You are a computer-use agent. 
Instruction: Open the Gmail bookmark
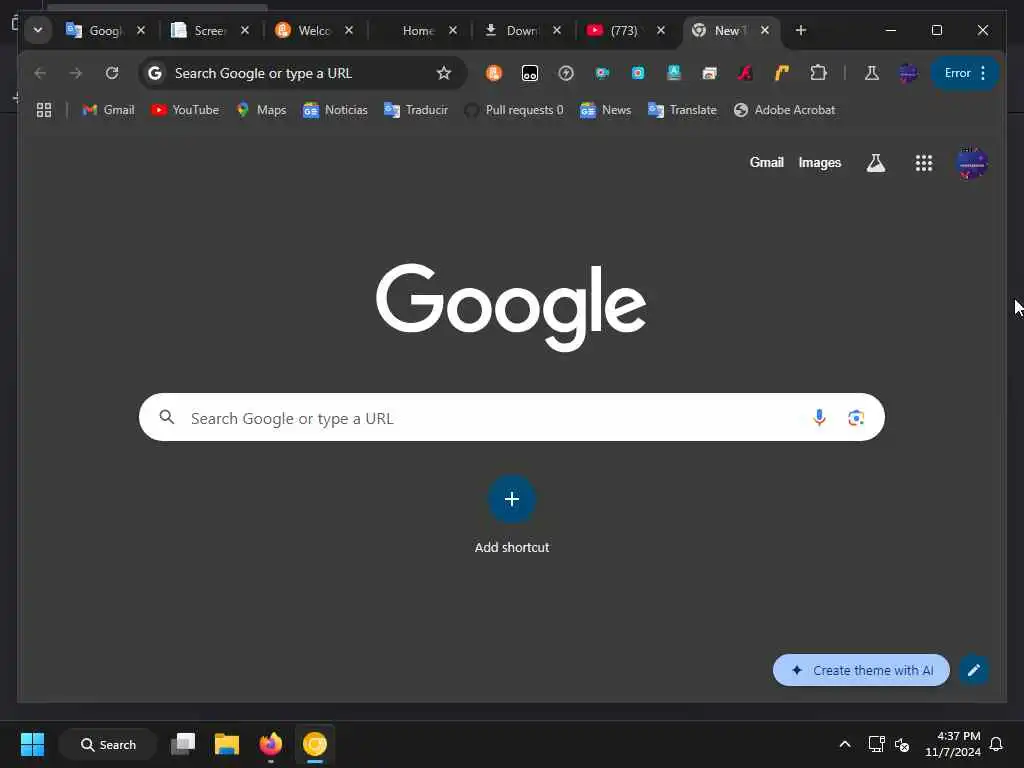tap(108, 110)
